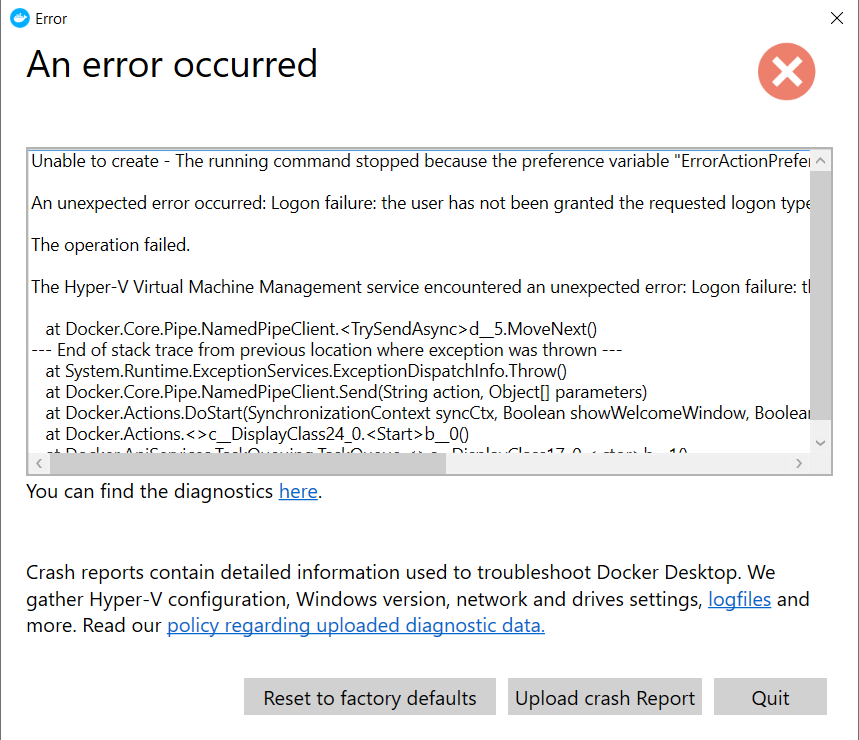This screenshot has width=859, height=740.
Task: Click the red circular error X icon
Action: [786, 71]
